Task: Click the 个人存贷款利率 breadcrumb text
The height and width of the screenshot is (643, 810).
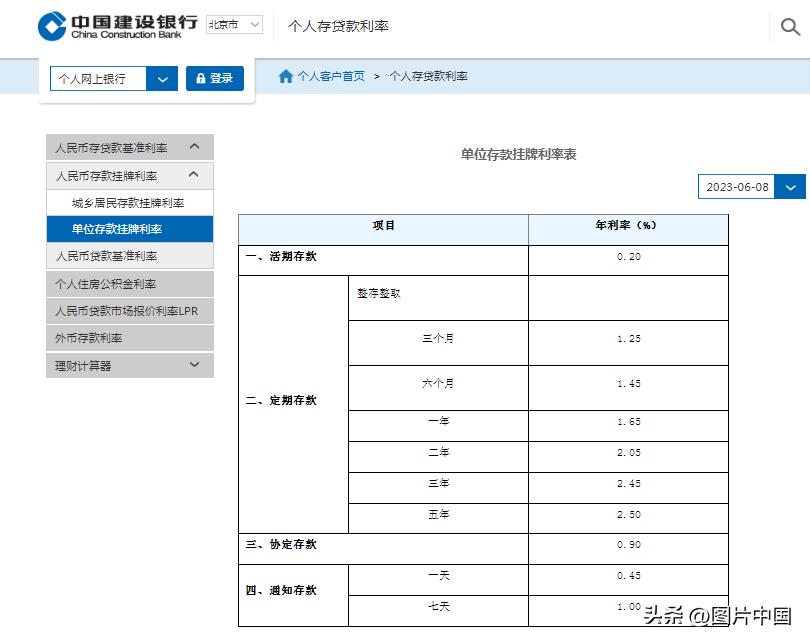Action: [428, 76]
